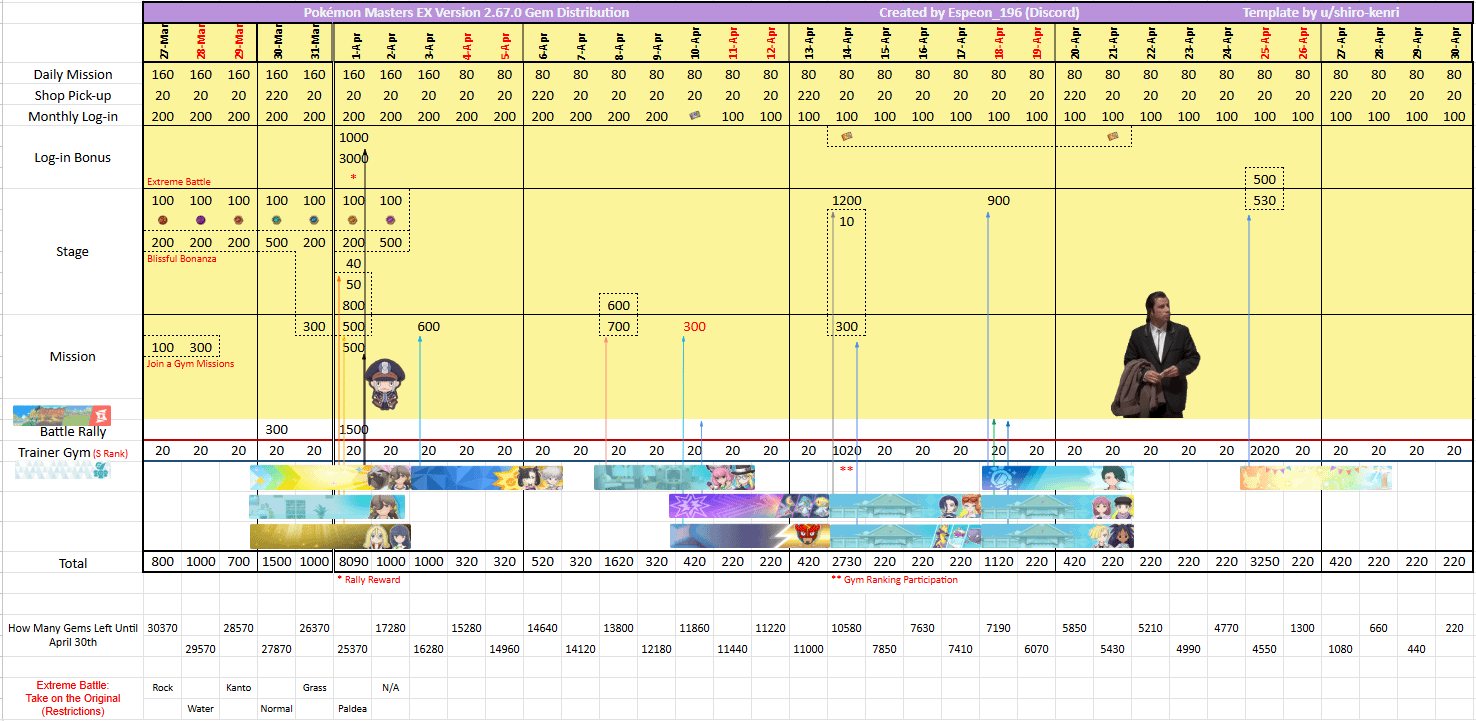The height and width of the screenshot is (721, 1476).
Task: Click the total cell '3250'
Action: 1265,564
